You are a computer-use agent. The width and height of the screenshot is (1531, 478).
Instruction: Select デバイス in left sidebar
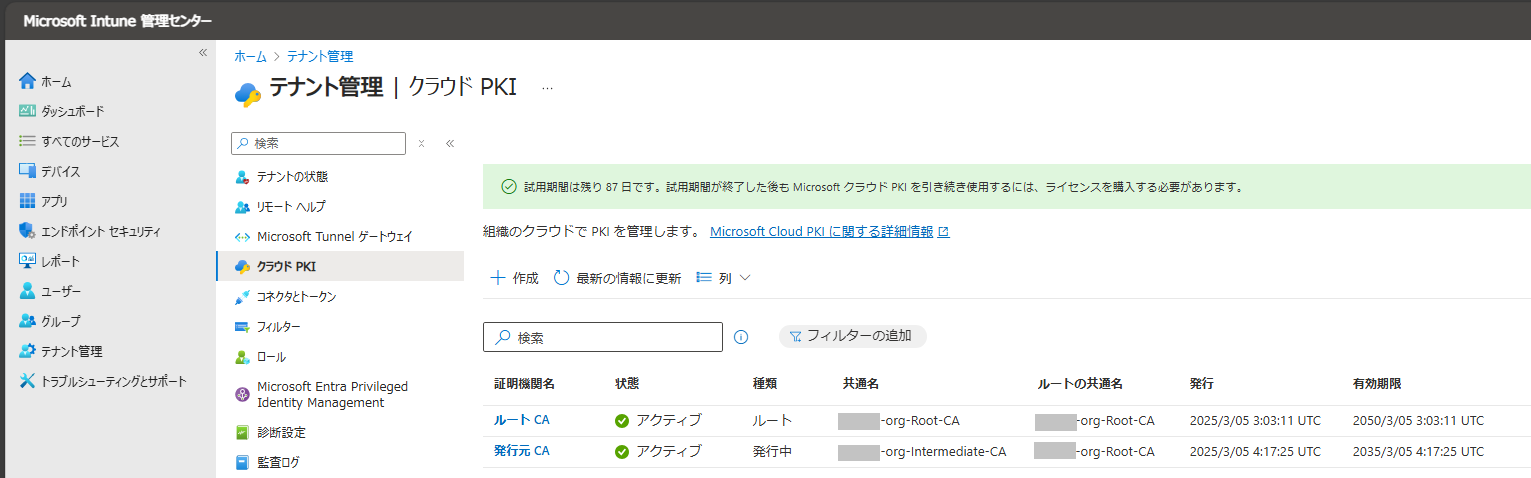click(x=61, y=171)
